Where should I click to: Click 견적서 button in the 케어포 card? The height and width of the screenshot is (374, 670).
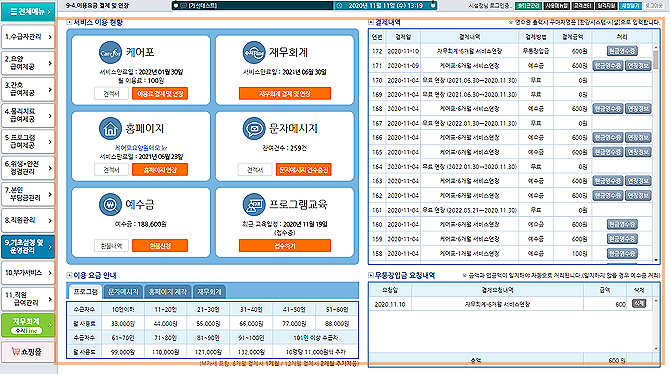(x=112, y=94)
